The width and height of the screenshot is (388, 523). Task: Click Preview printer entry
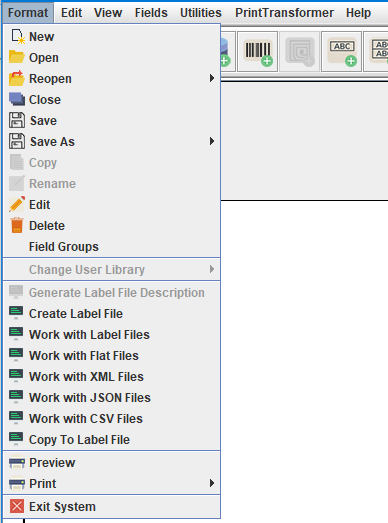point(111,463)
